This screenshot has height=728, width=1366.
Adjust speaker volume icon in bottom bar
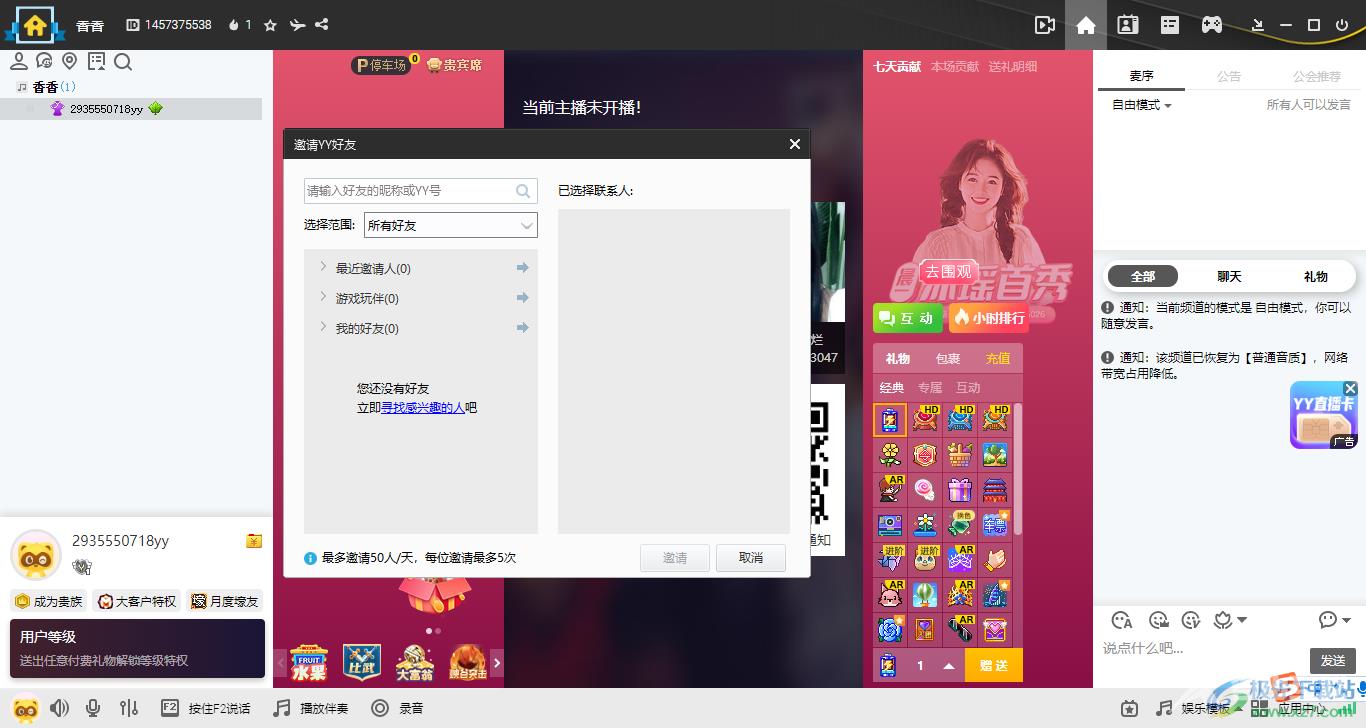coord(60,708)
